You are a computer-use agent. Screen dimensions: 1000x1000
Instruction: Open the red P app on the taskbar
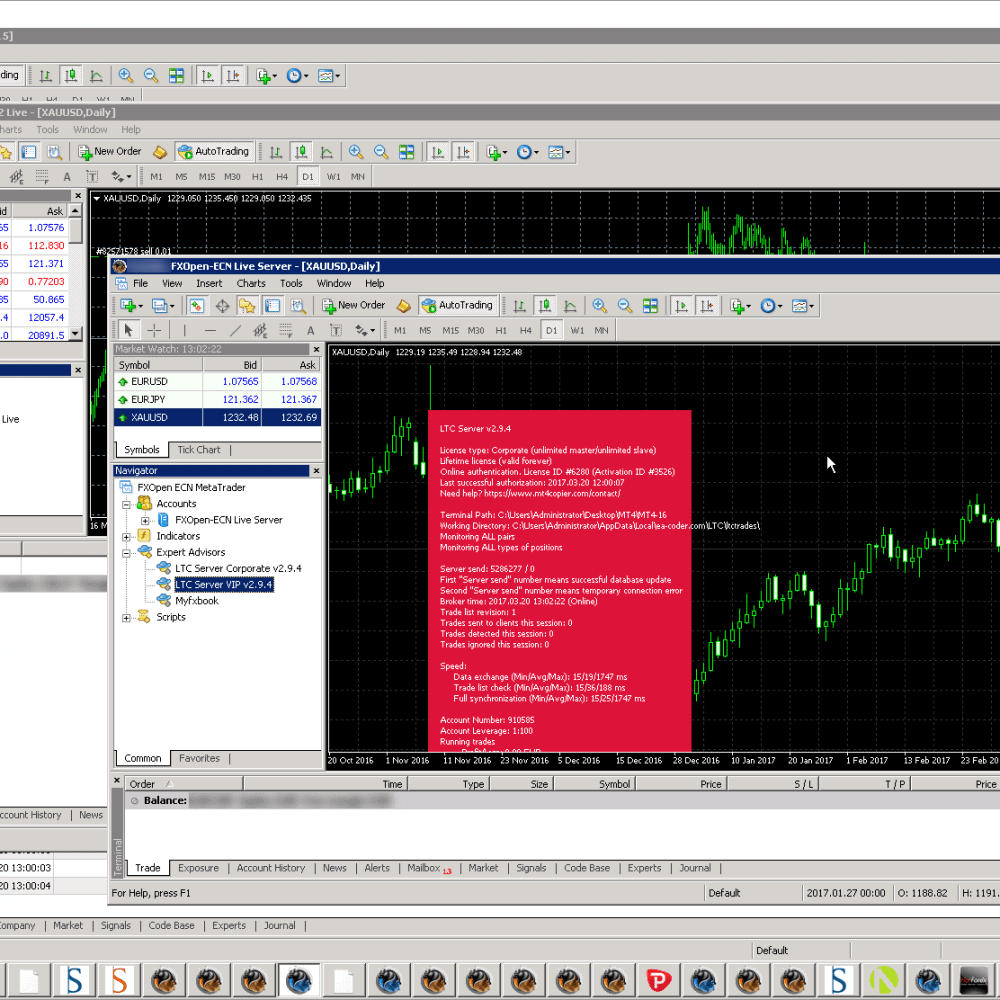658,980
